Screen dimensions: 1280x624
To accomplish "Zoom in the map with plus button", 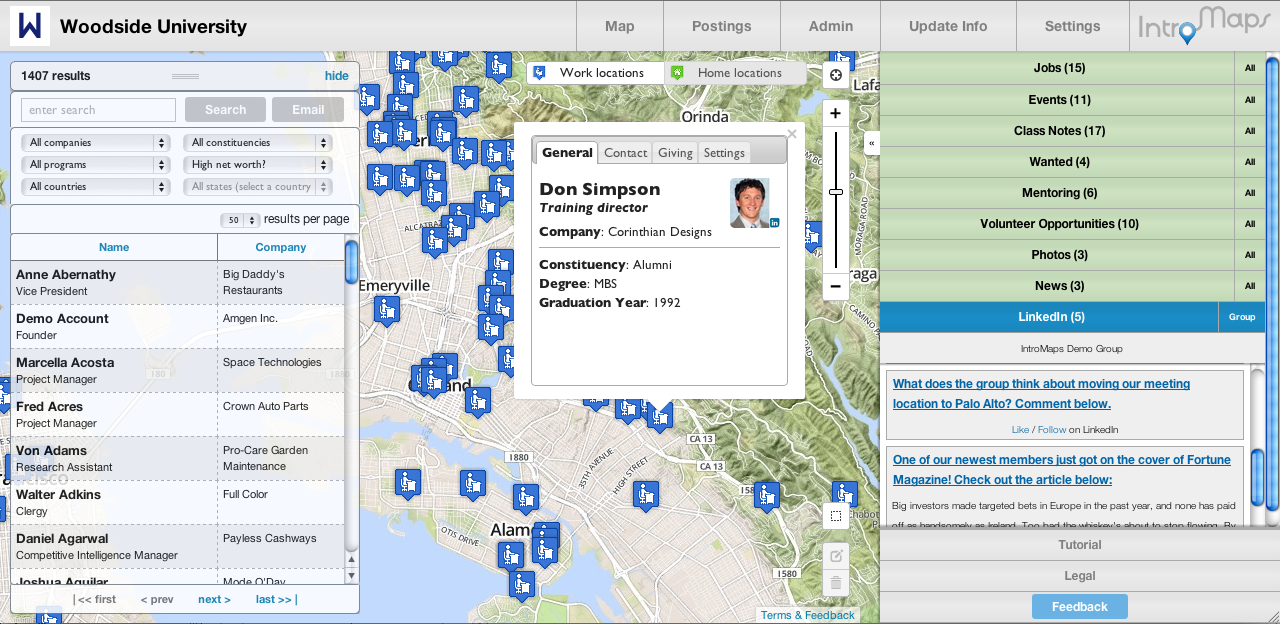I will pos(836,114).
